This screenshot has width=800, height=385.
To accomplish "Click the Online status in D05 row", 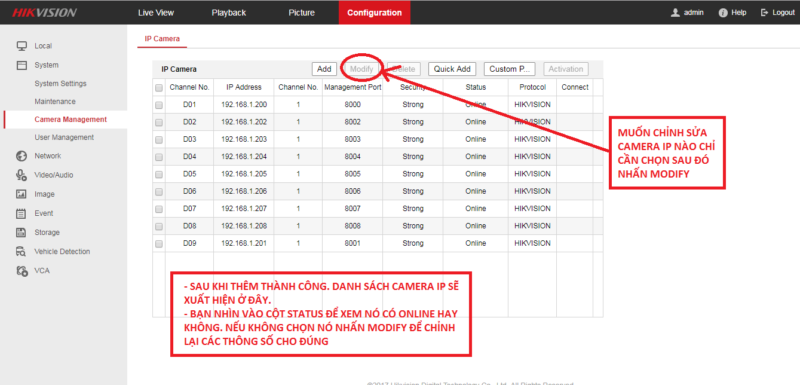I will (476, 174).
